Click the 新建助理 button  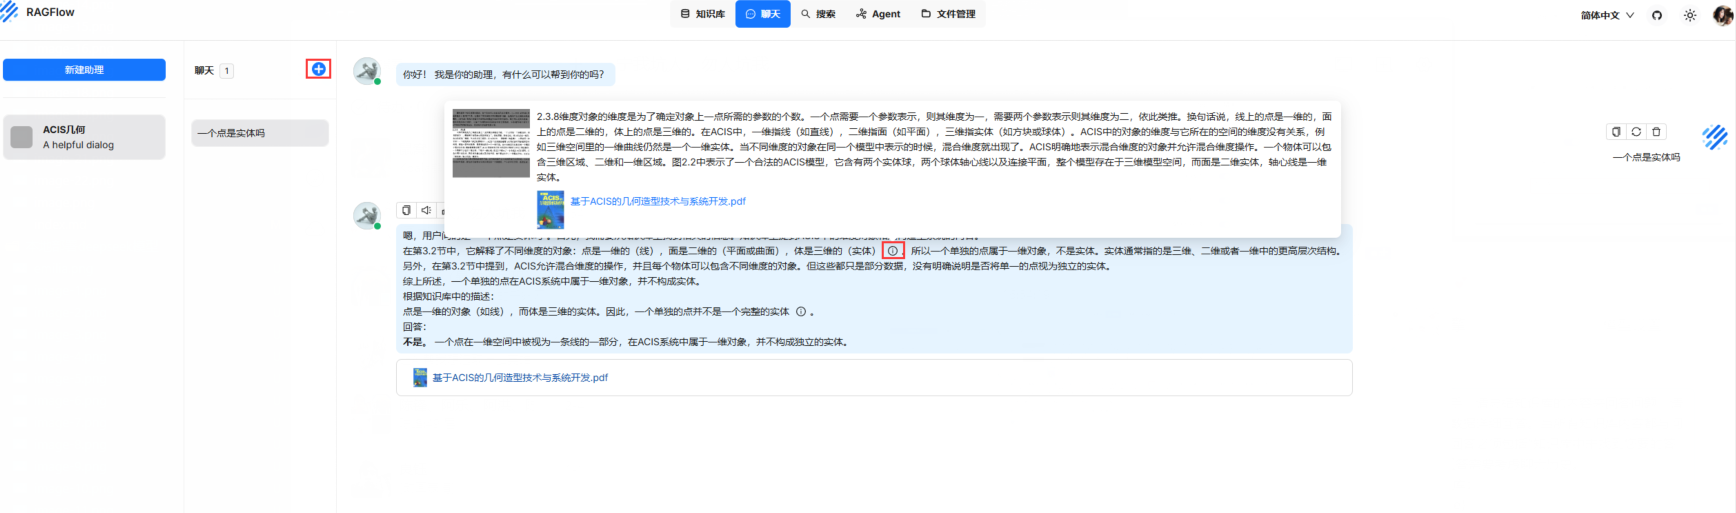point(84,70)
